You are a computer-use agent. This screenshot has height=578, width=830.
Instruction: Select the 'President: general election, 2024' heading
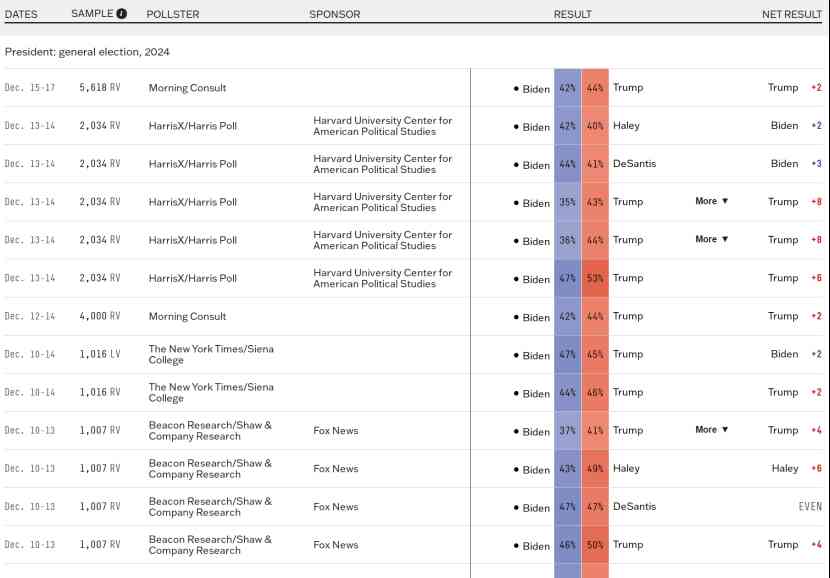pyautogui.click(x=87, y=52)
